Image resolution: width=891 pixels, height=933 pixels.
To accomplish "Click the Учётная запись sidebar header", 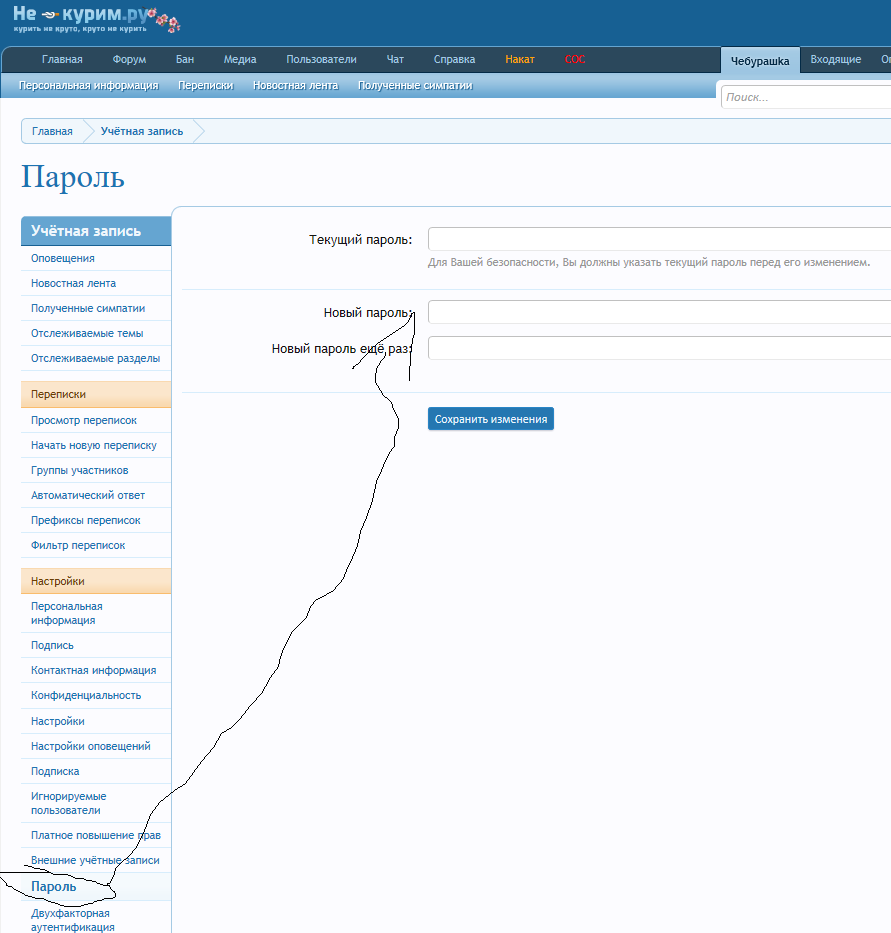I will pyautogui.click(x=96, y=231).
